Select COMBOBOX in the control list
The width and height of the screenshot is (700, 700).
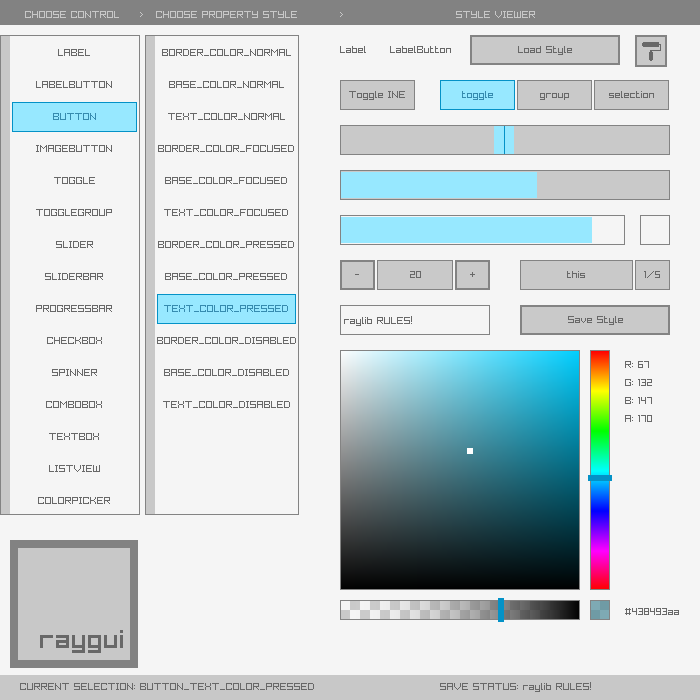tap(74, 405)
